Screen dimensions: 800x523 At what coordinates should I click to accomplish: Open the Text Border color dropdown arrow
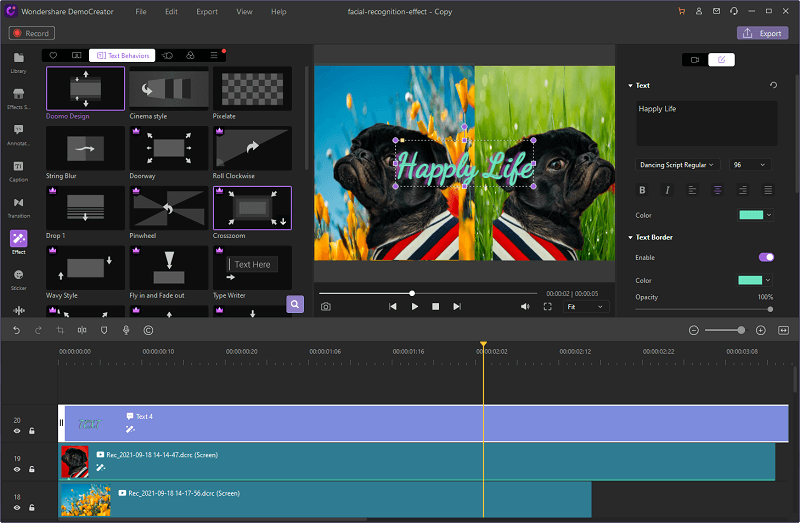[768, 280]
